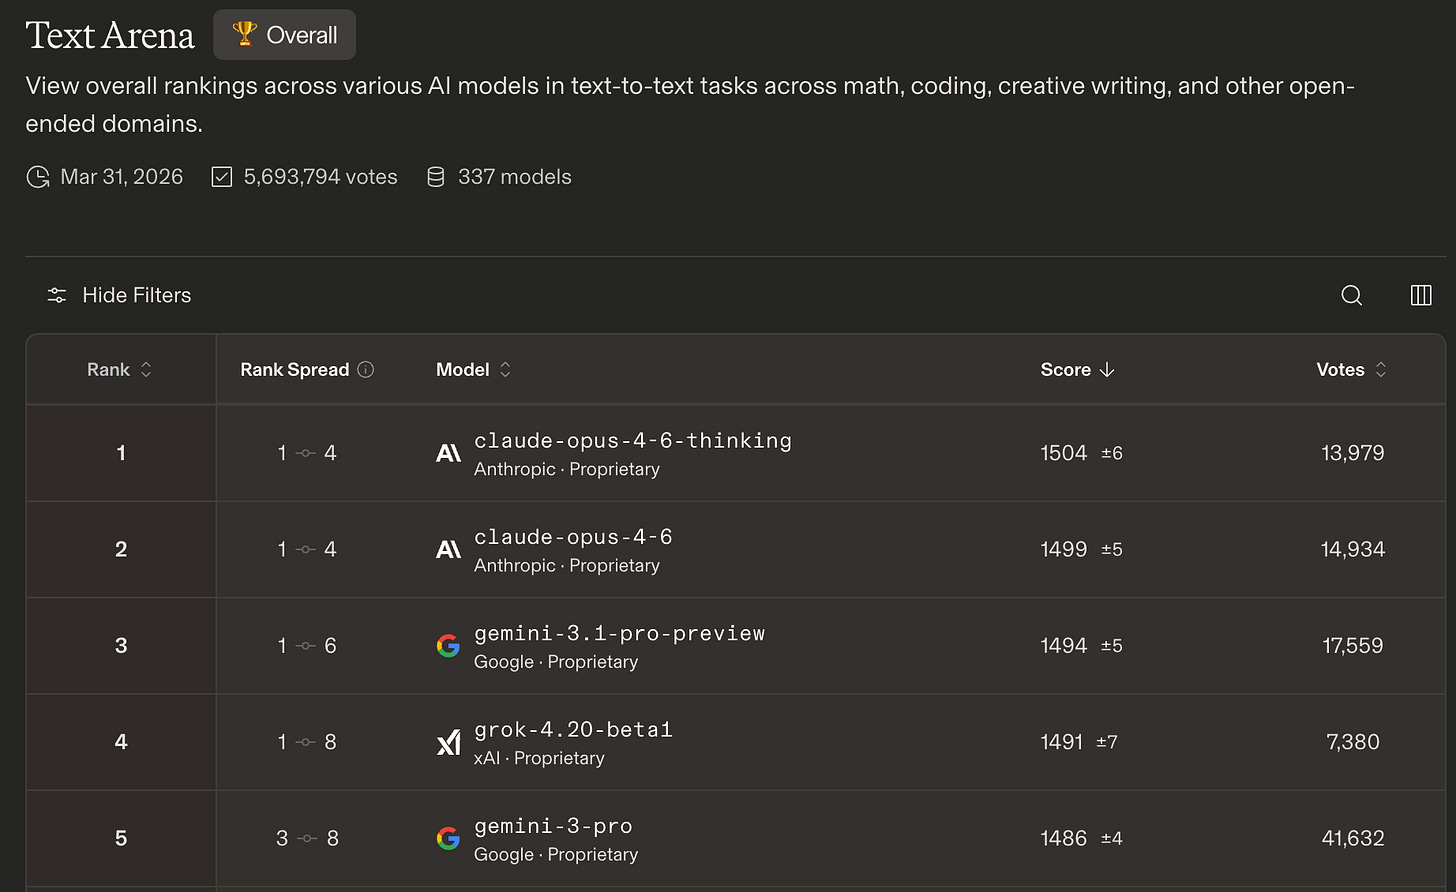Click the Text Arena page title
This screenshot has height=892, width=1456.
pyautogui.click(x=110, y=35)
